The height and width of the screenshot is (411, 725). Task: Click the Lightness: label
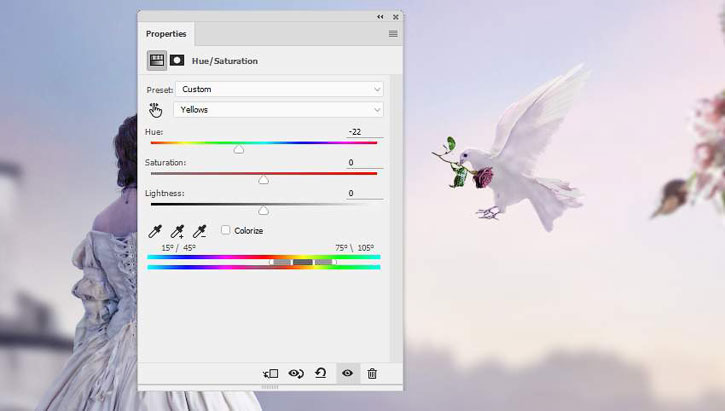[x=165, y=193]
